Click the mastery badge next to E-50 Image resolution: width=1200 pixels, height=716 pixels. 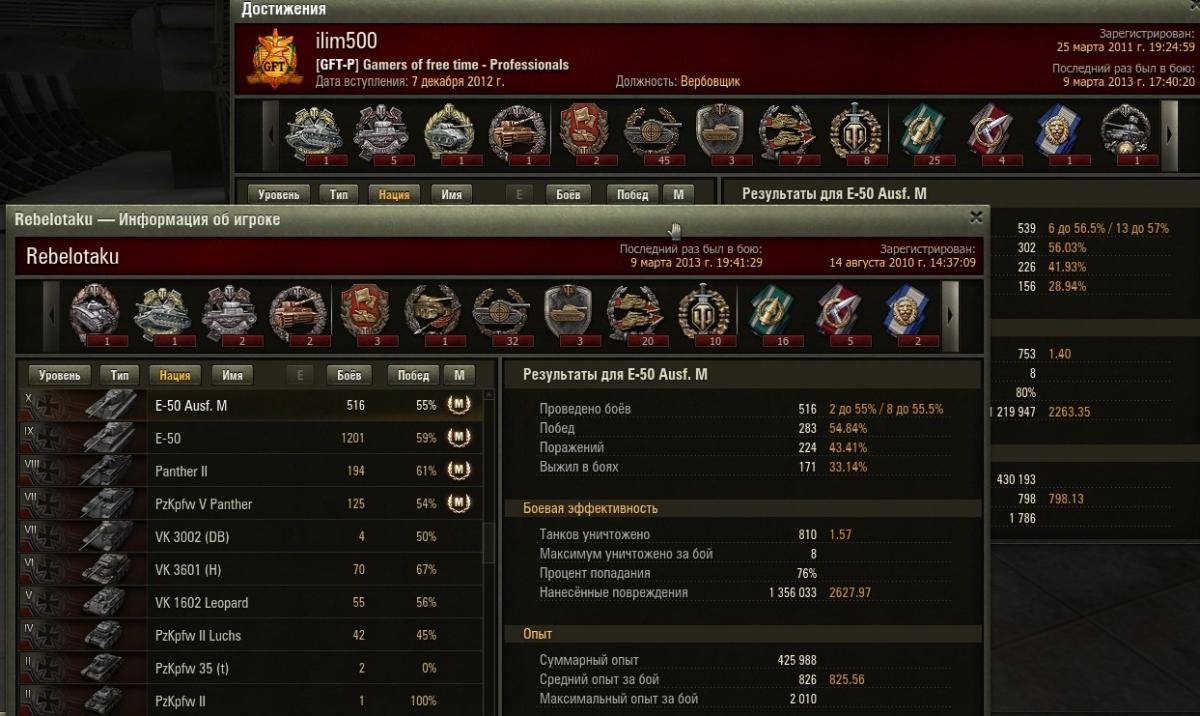click(x=458, y=438)
